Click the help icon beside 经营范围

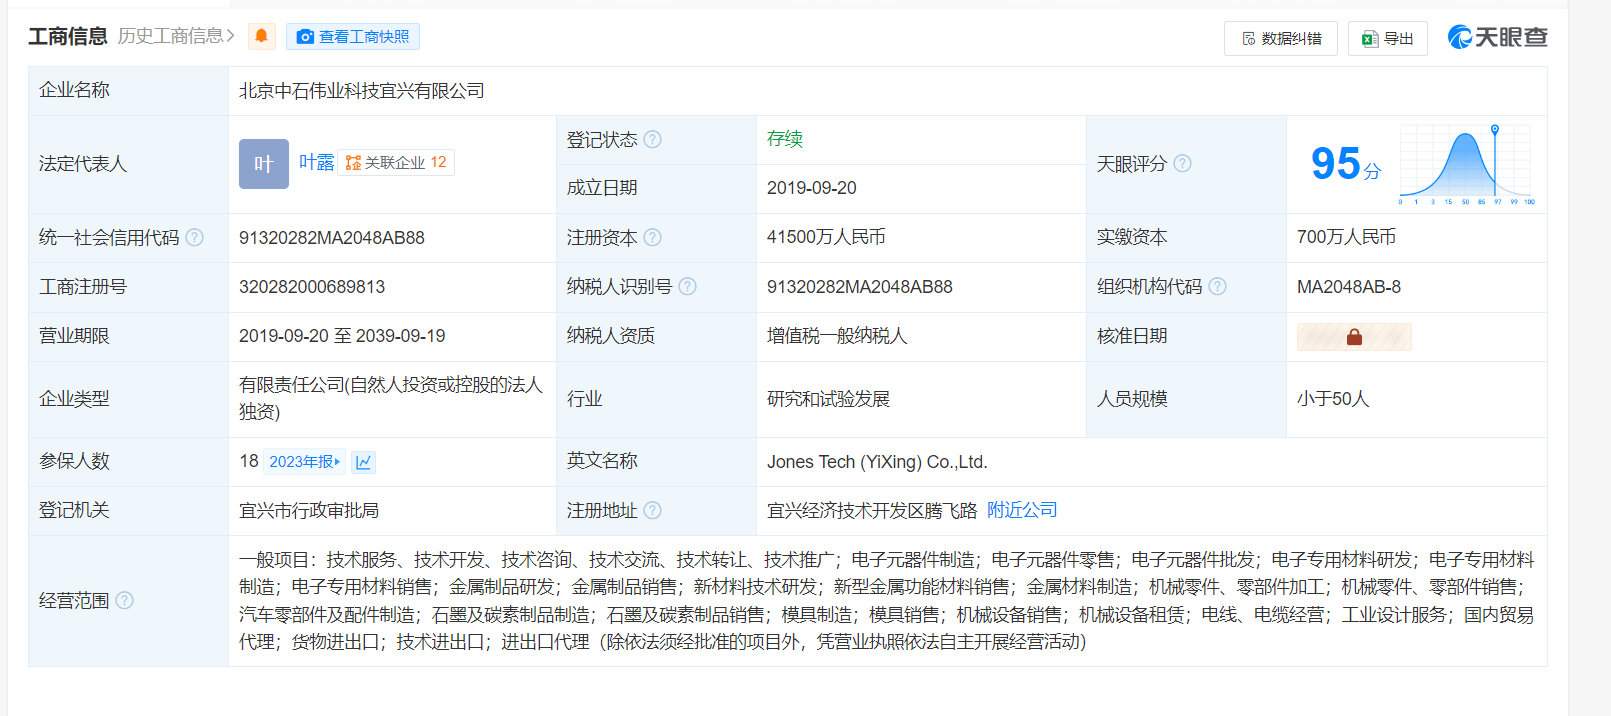pyautogui.click(x=125, y=600)
